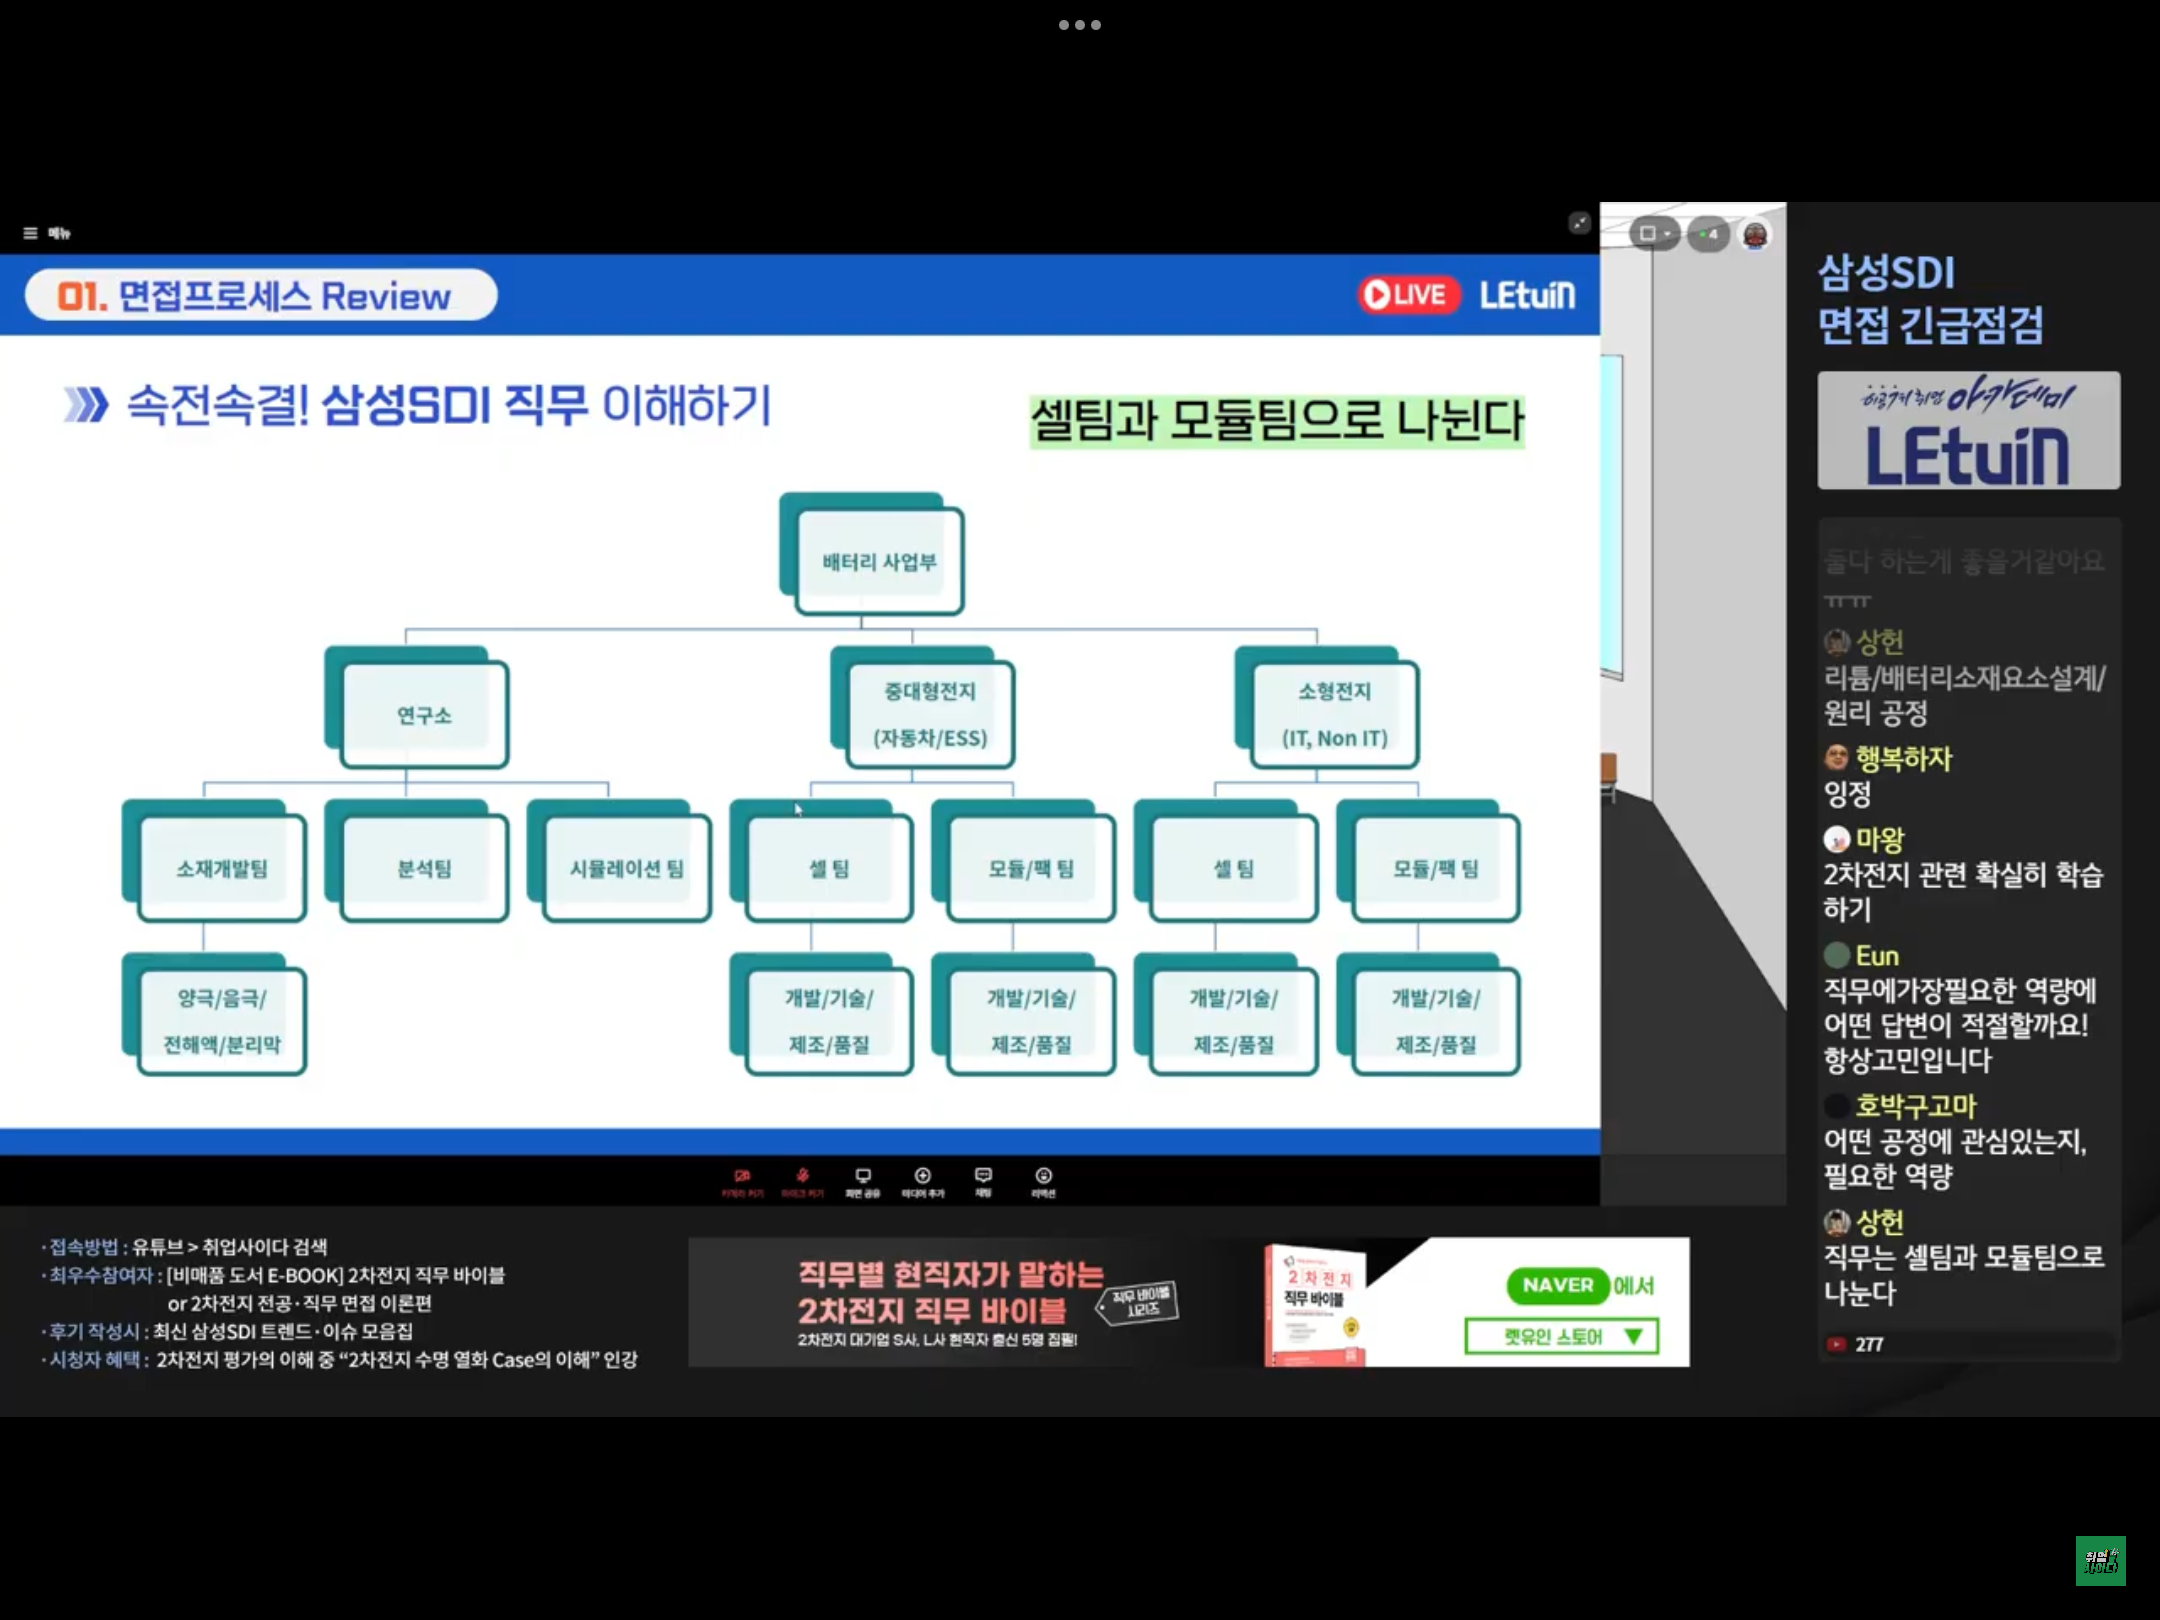2160x1620 pixels.
Task: Expand the 렛유인 스토어 dropdown
Action: point(1561,1336)
